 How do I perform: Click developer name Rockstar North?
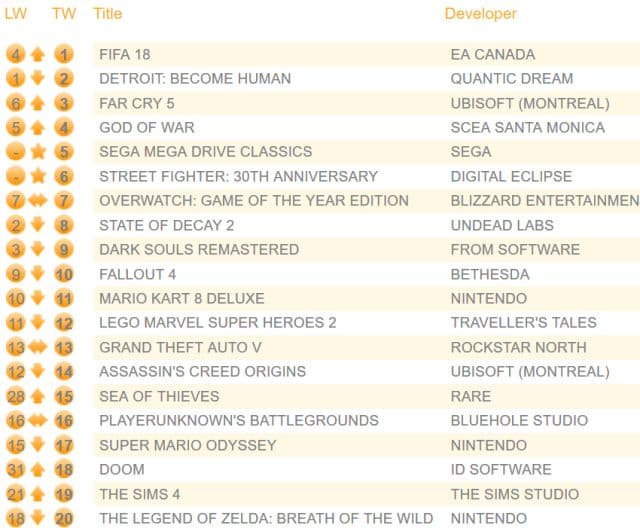tap(517, 347)
